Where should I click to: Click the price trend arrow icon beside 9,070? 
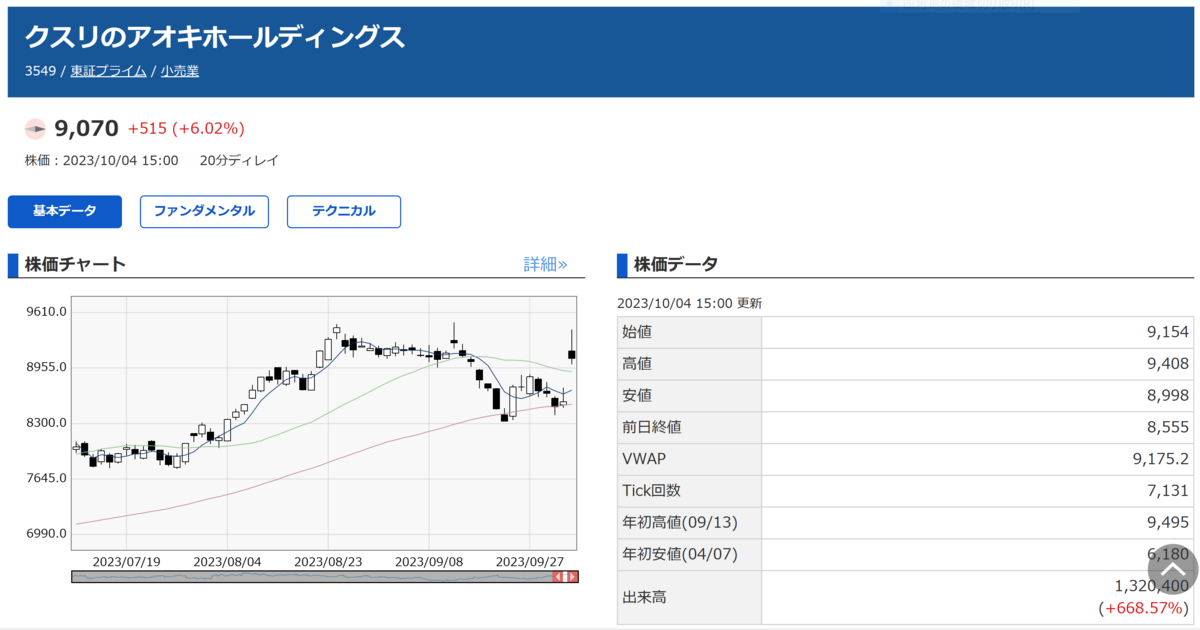click(x=35, y=128)
